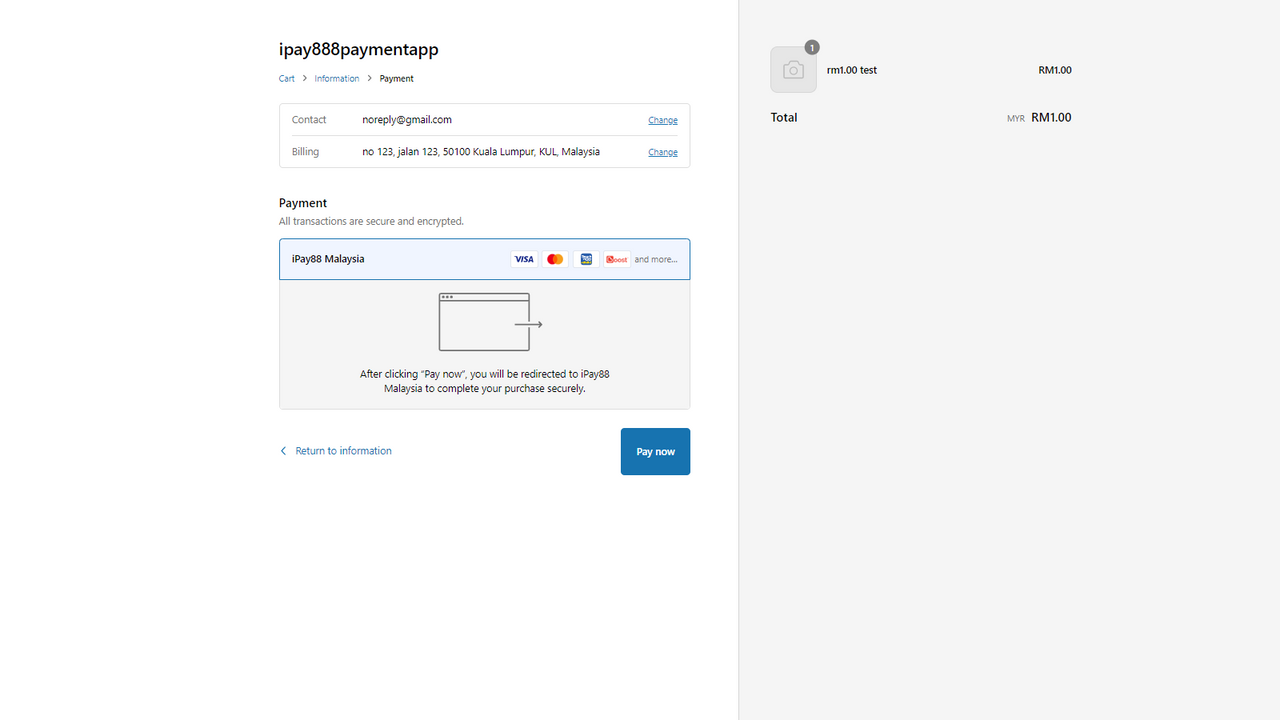1280x720 pixels.
Task: Click the Payment breadcrumb step
Action: pyautogui.click(x=396, y=78)
